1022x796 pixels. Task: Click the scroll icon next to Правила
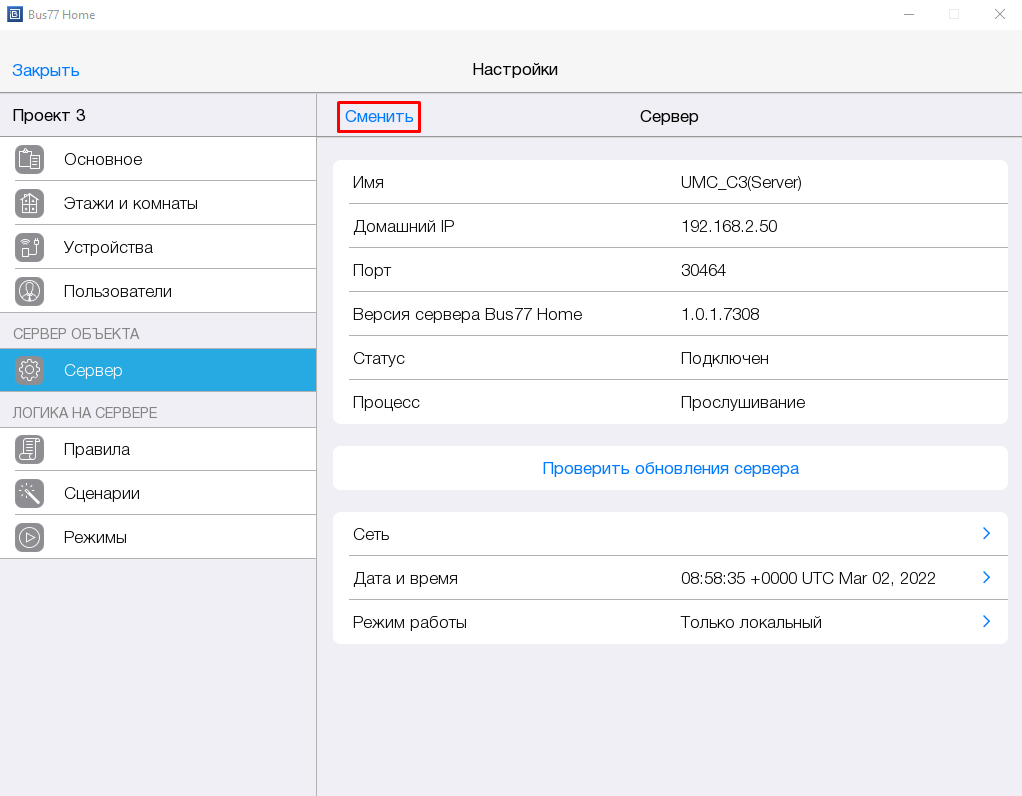(29, 449)
